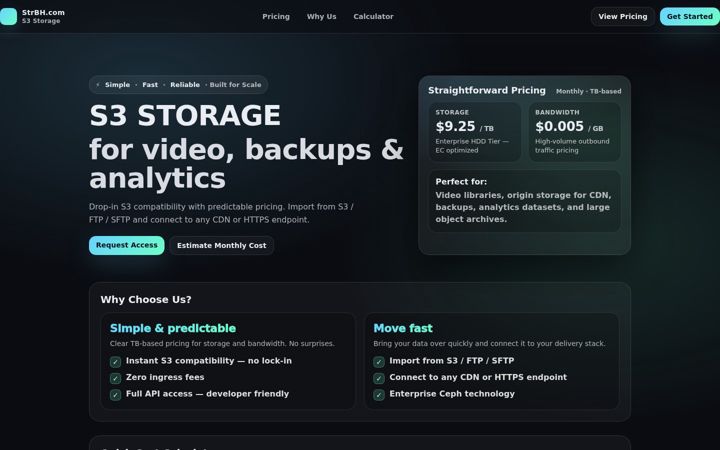The height and width of the screenshot is (450, 720).
Task: Click the Request Access button
Action: coord(127,245)
